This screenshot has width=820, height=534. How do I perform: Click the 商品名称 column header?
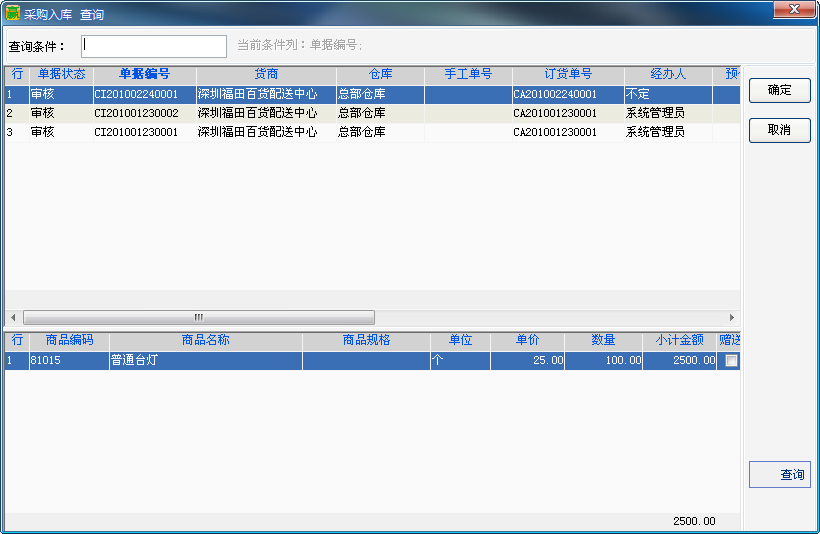(205, 340)
